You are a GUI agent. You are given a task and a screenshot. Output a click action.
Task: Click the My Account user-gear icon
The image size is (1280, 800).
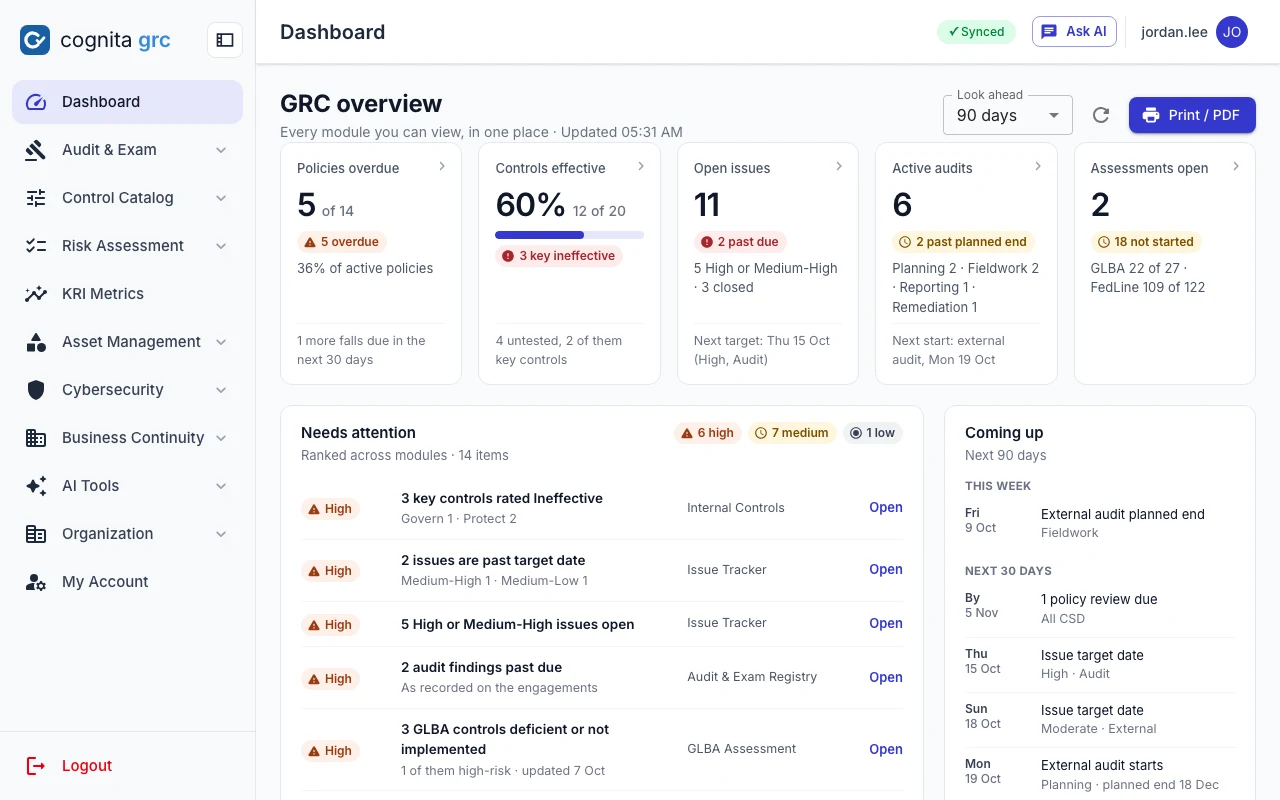click(x=36, y=582)
